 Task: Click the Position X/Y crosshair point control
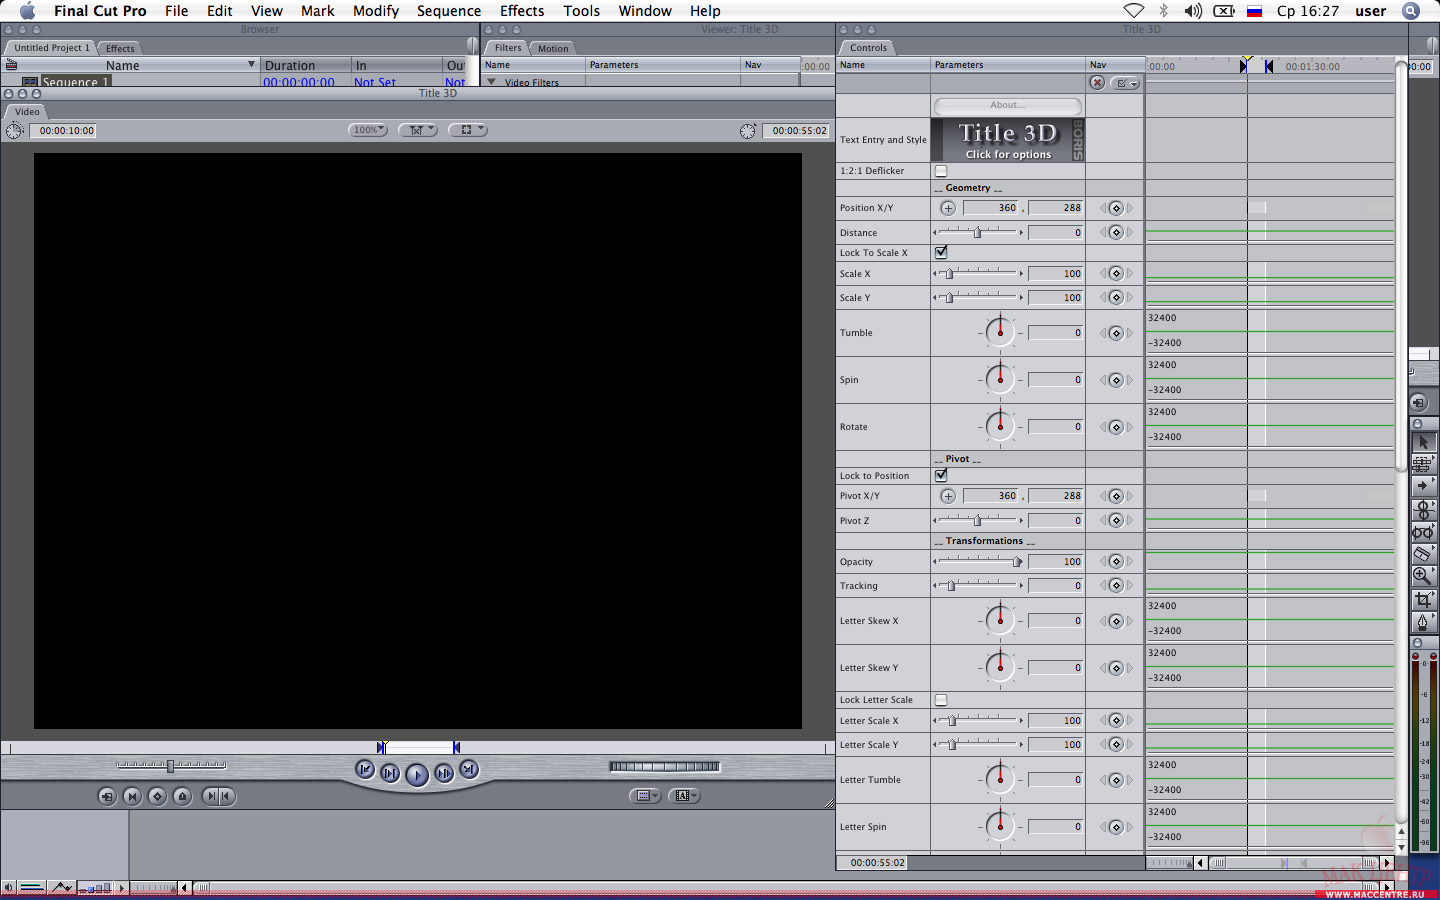tap(948, 208)
